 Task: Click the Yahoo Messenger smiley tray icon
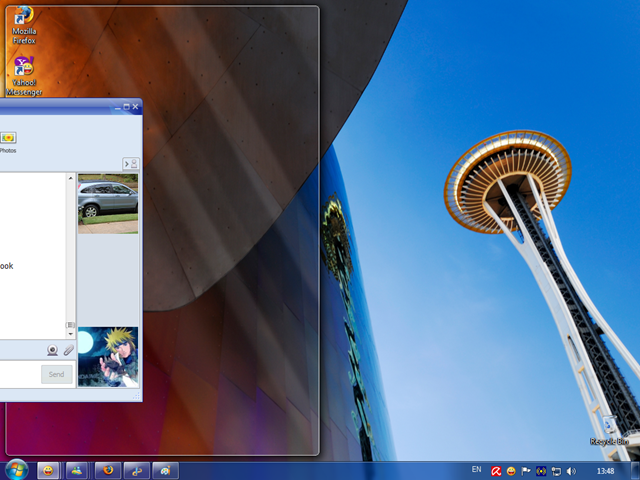[x=511, y=470]
